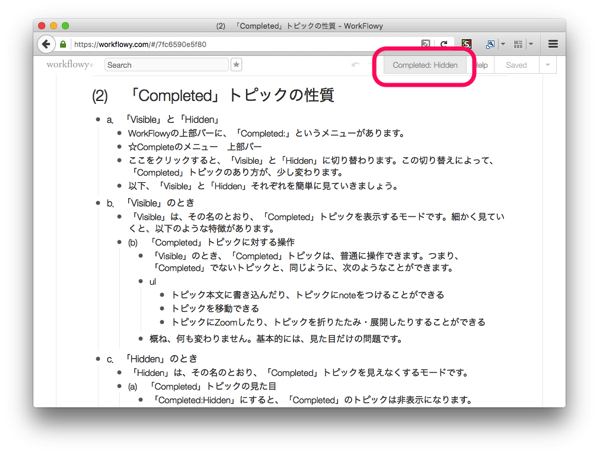This screenshot has width=599, height=455.
Task: Zoom into bullet of c. 「Hidden」のとき
Action: click(x=98, y=359)
